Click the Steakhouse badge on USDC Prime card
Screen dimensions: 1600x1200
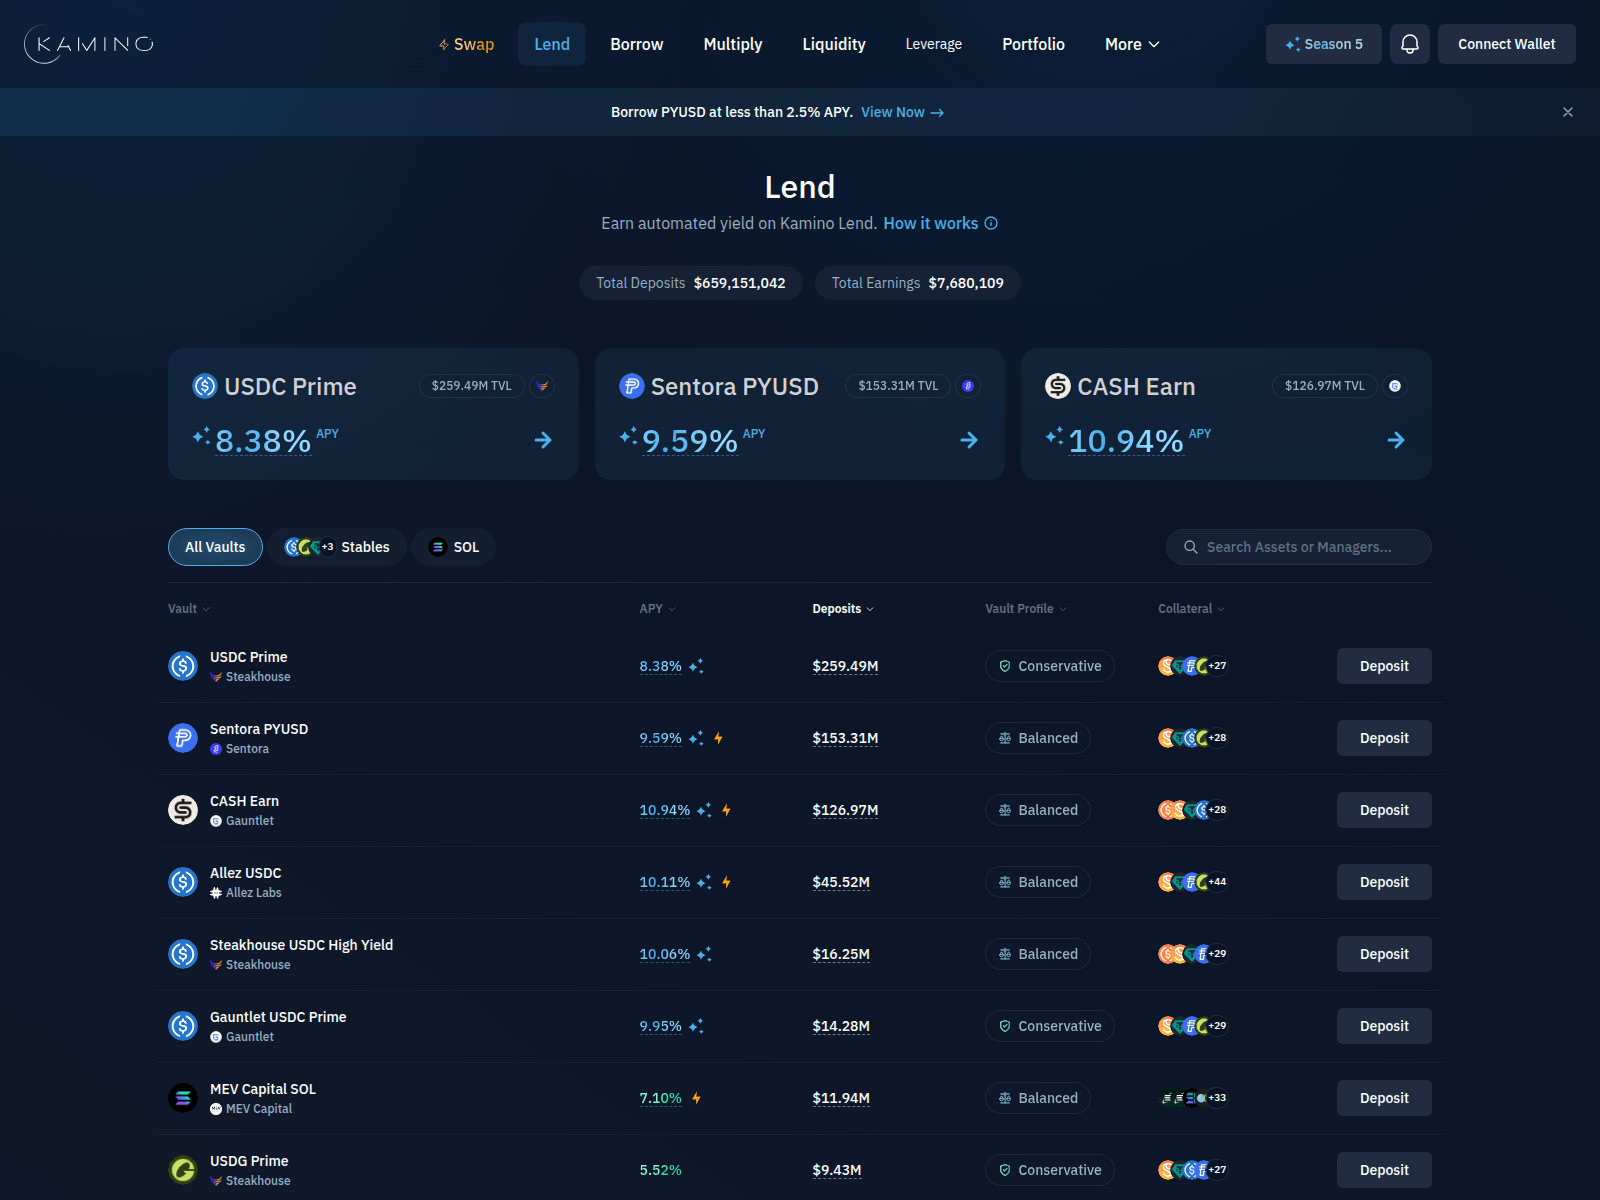coord(542,386)
